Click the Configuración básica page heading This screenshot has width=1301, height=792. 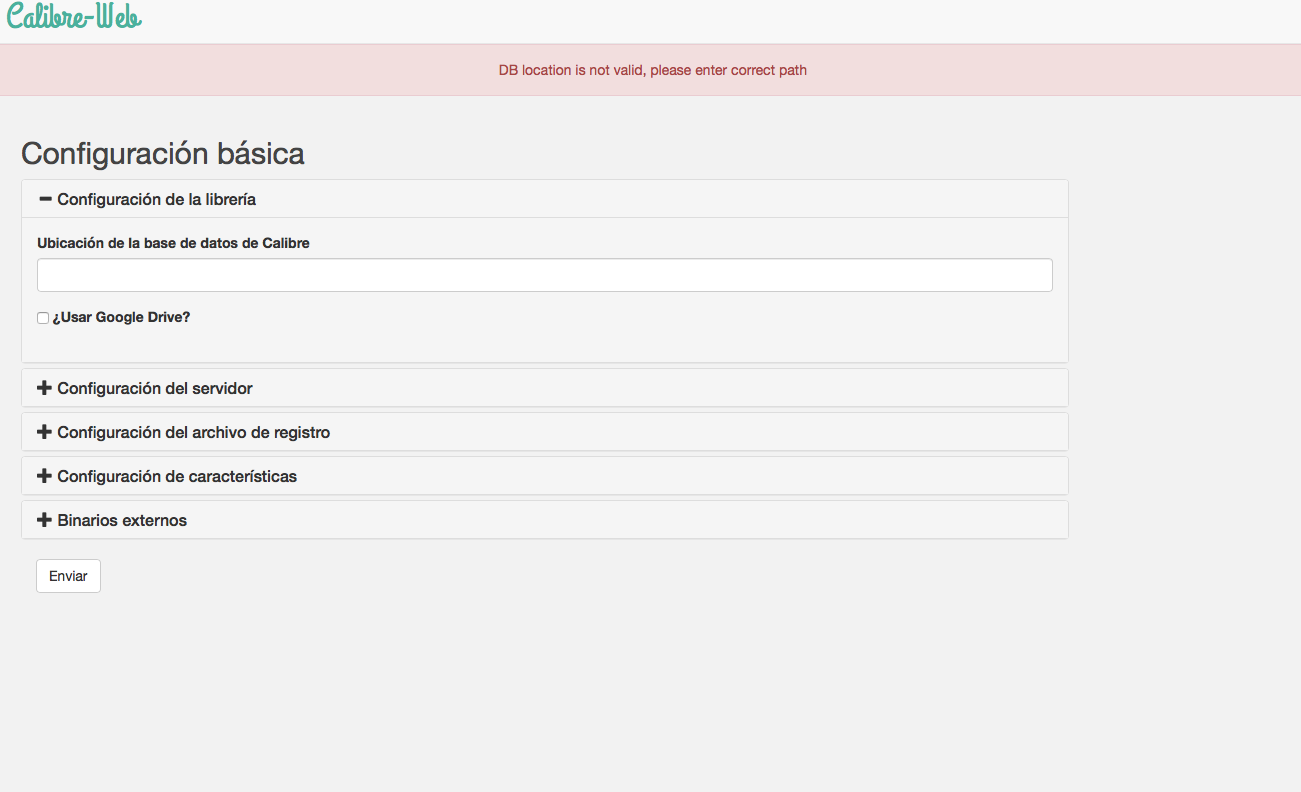point(163,154)
